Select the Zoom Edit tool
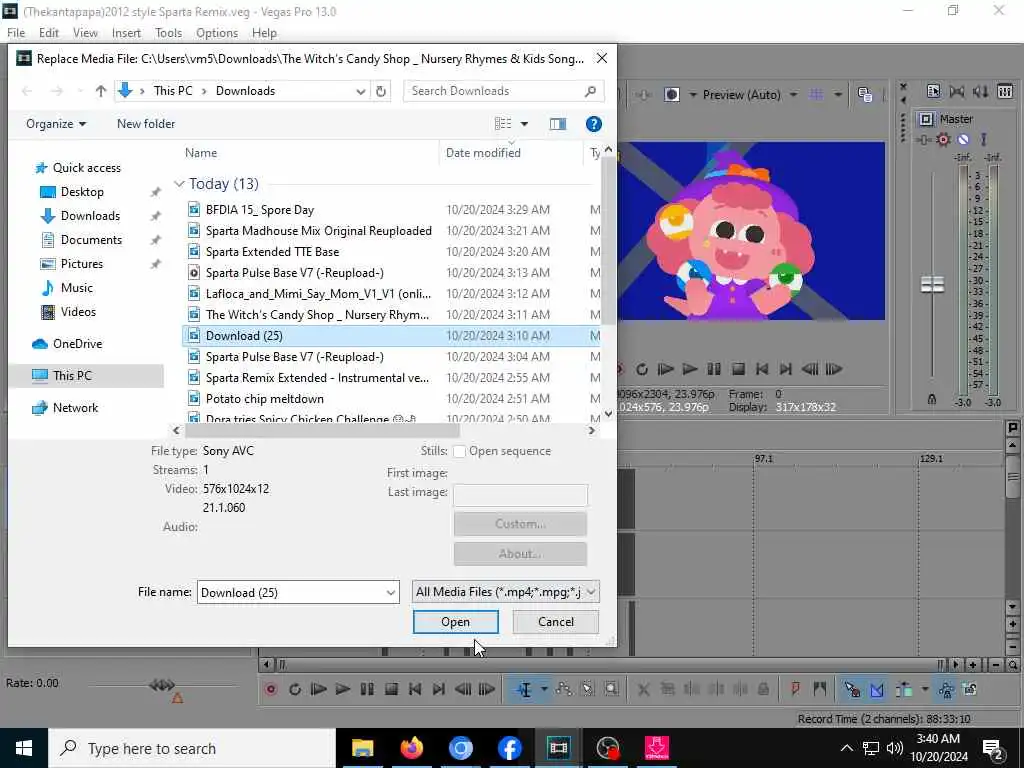The height and width of the screenshot is (768, 1024). (x=611, y=689)
